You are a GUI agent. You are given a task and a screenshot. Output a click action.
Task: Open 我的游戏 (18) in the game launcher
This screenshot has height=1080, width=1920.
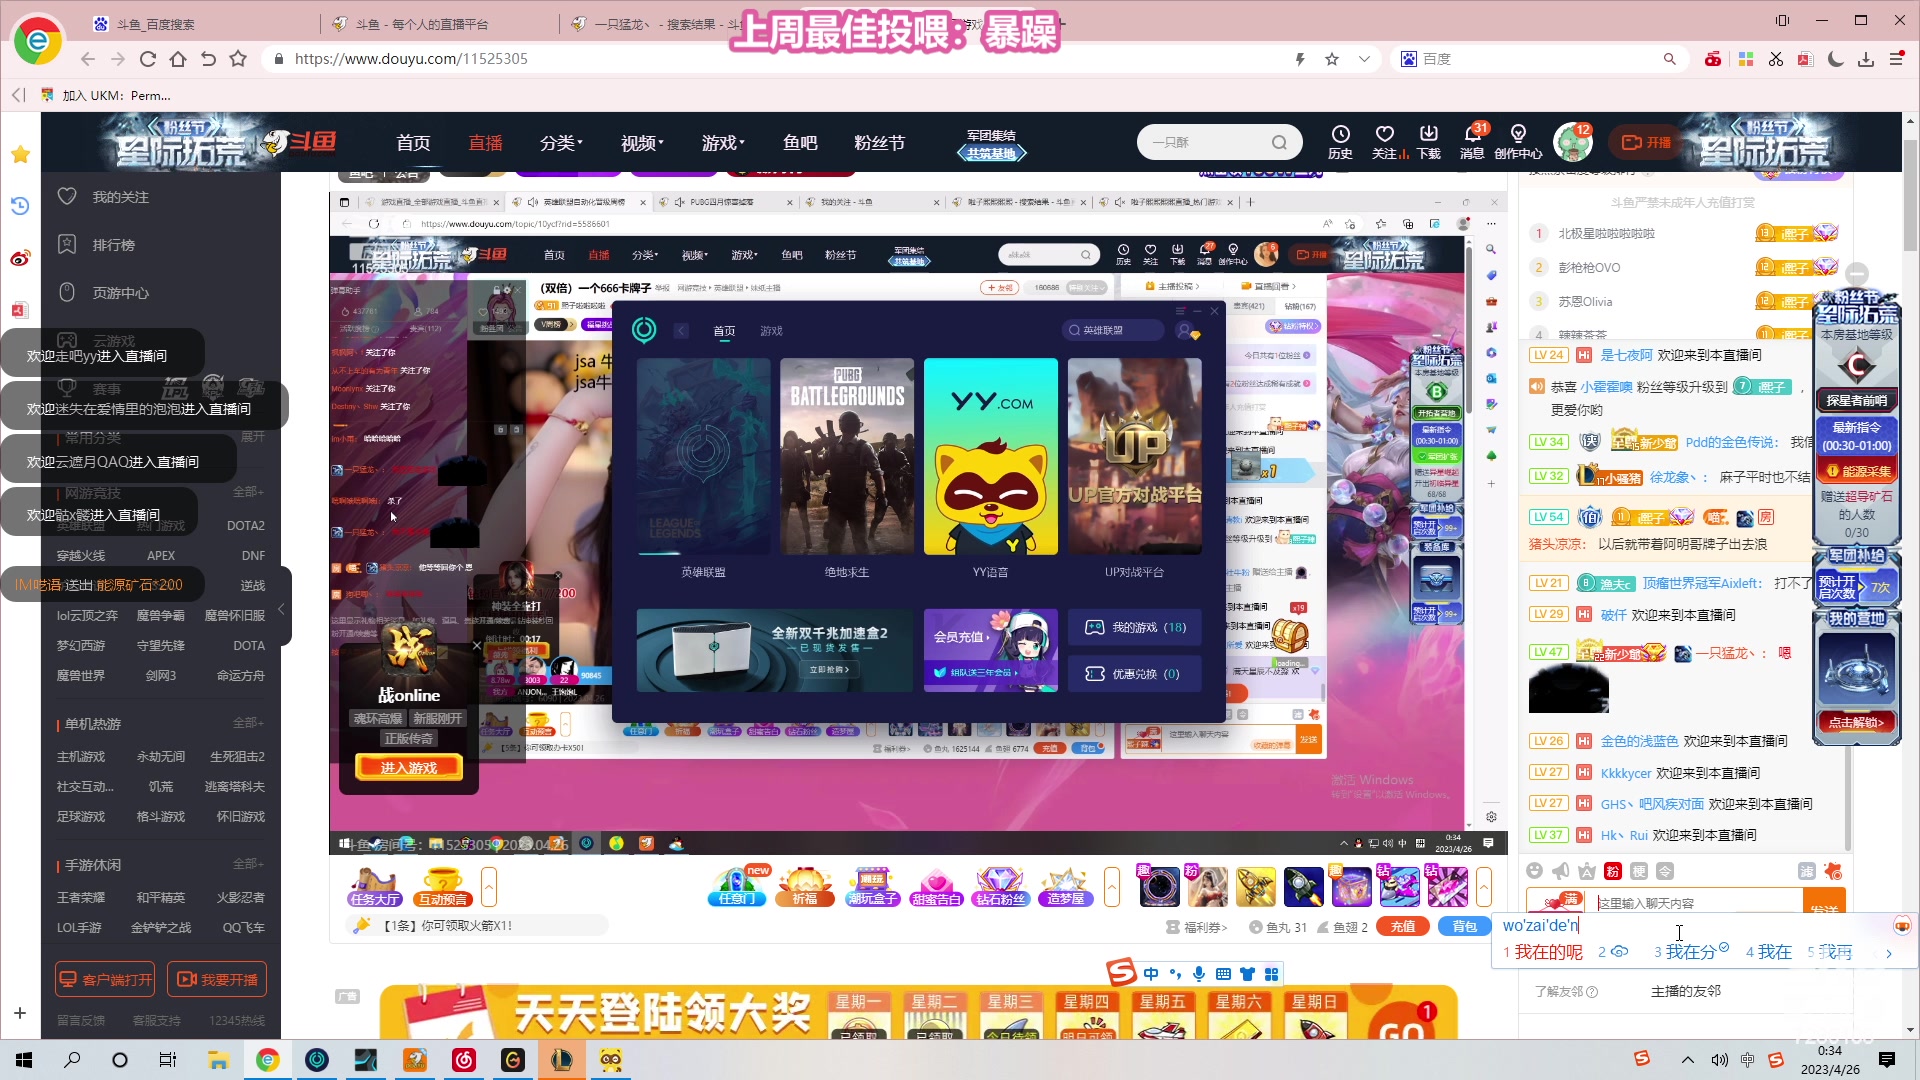point(1135,627)
